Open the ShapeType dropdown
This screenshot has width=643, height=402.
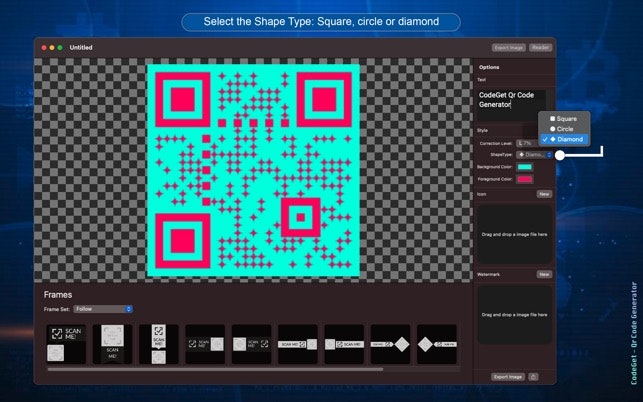point(534,155)
